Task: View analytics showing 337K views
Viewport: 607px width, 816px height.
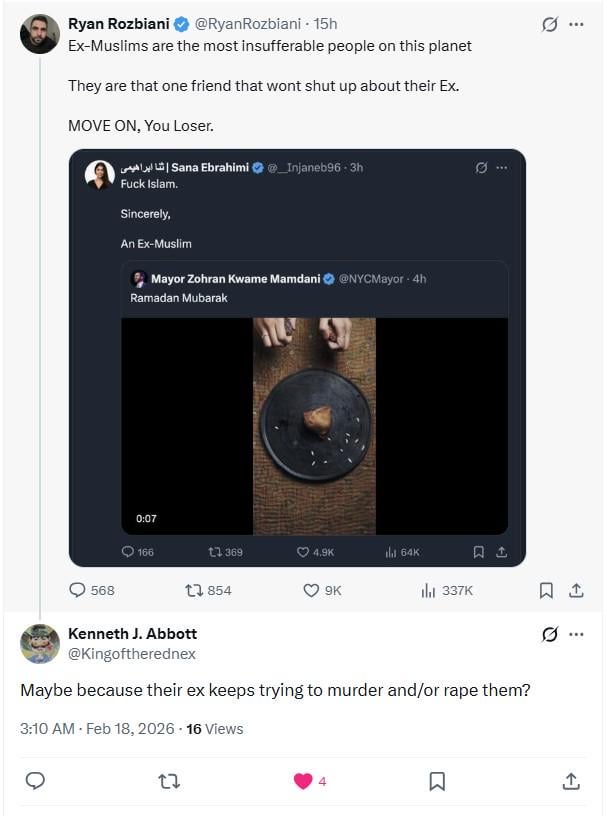Action: pos(429,590)
